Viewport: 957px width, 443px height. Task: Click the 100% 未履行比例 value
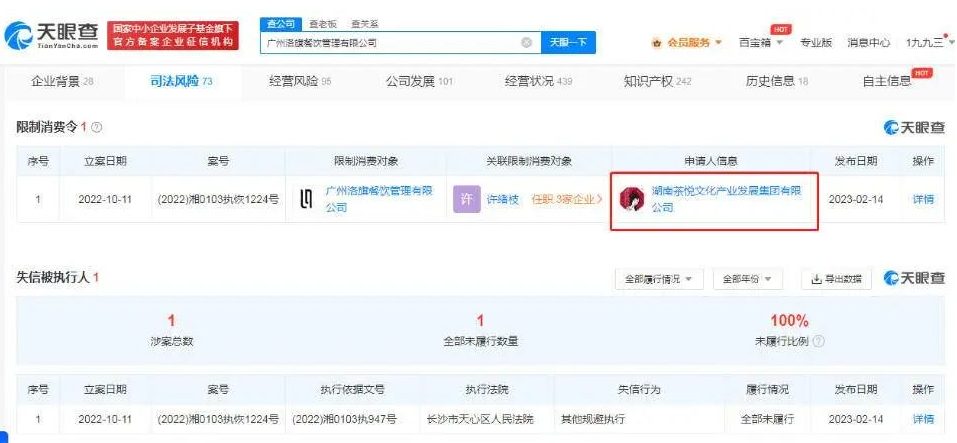[x=789, y=320]
